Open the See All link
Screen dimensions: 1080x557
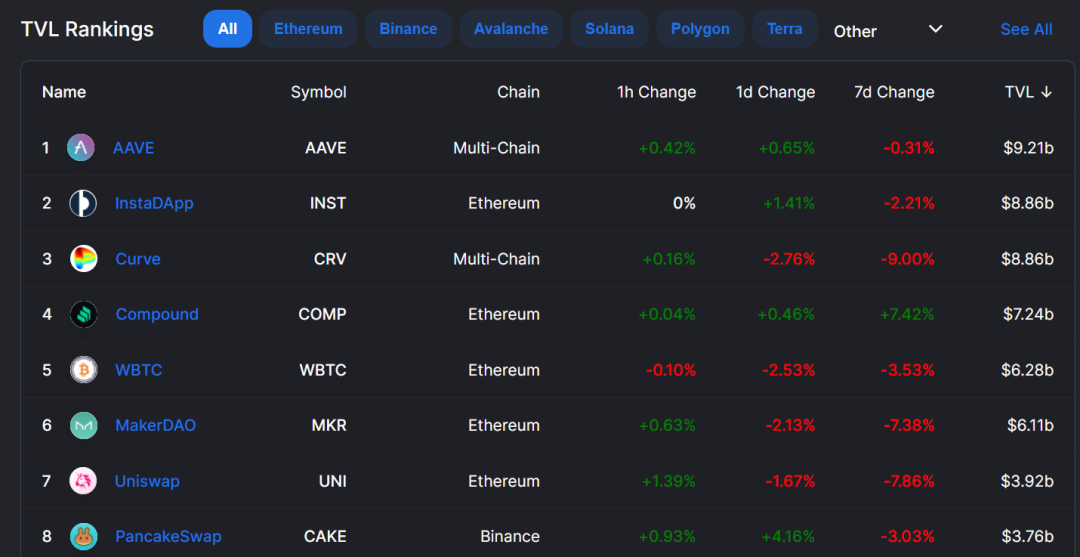tap(1026, 30)
